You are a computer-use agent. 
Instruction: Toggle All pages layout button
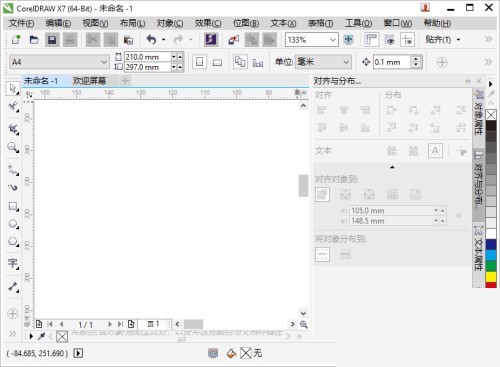coord(240,62)
